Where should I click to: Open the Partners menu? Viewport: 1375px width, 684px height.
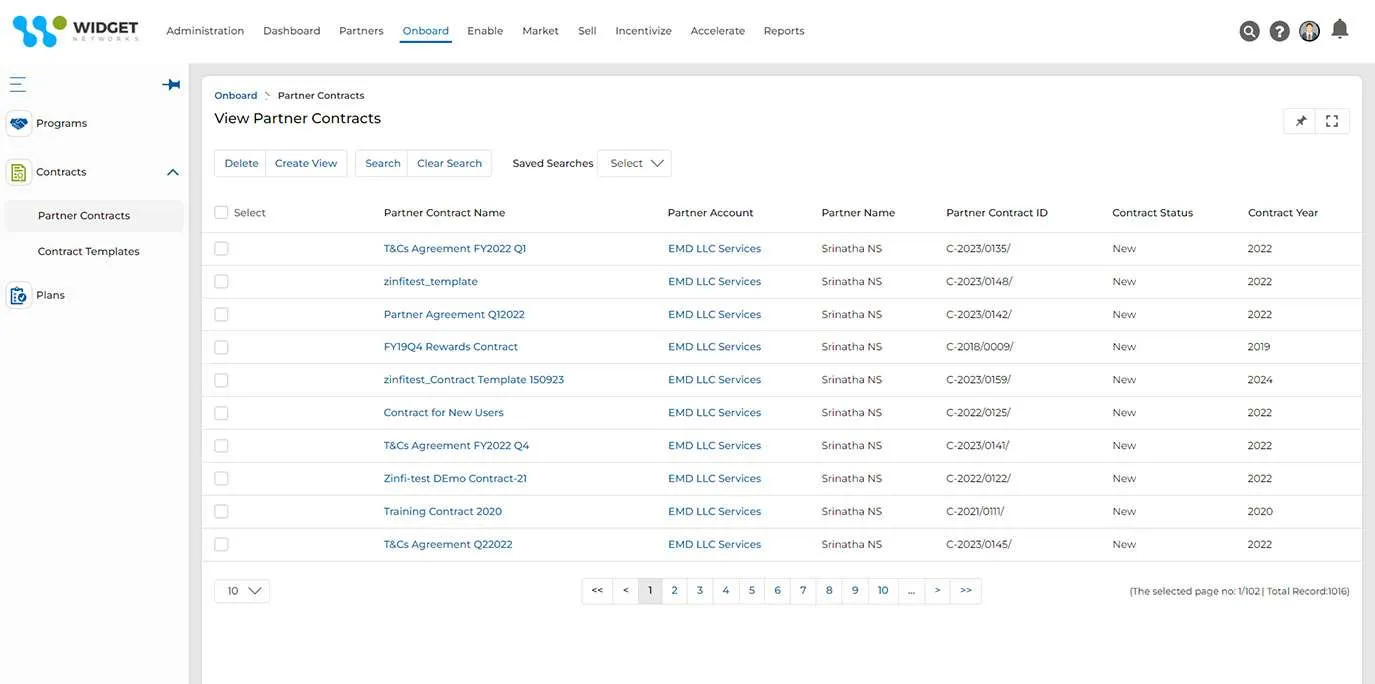pyautogui.click(x=361, y=31)
